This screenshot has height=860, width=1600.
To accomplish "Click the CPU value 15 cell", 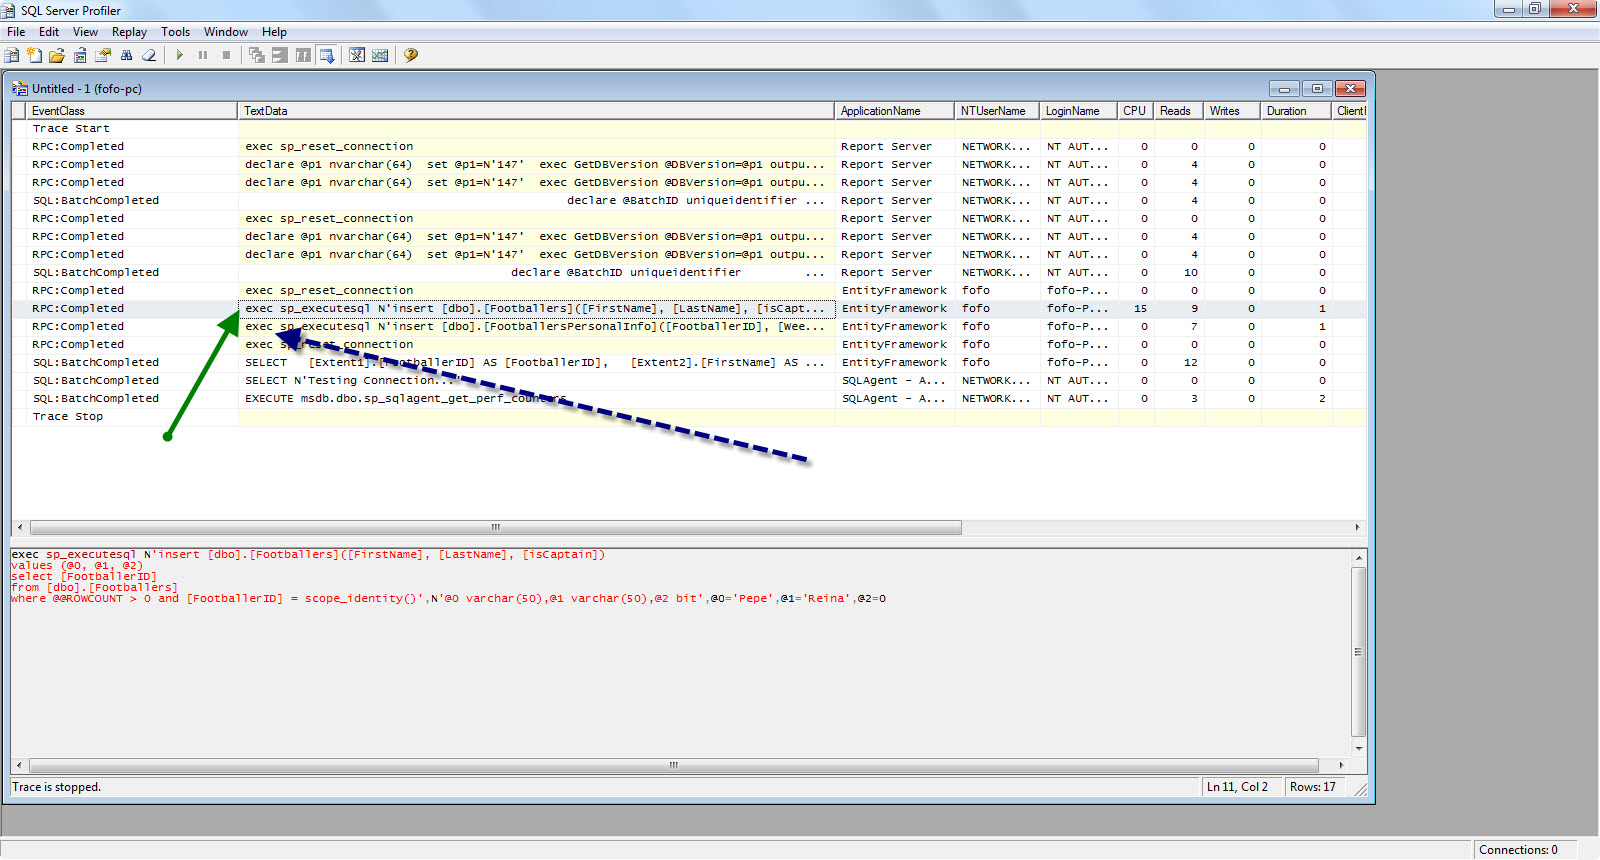I will 1135,309.
